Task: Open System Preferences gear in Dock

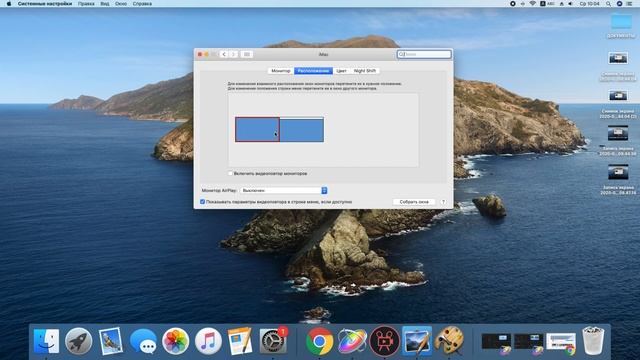Action: pyautogui.click(x=273, y=341)
